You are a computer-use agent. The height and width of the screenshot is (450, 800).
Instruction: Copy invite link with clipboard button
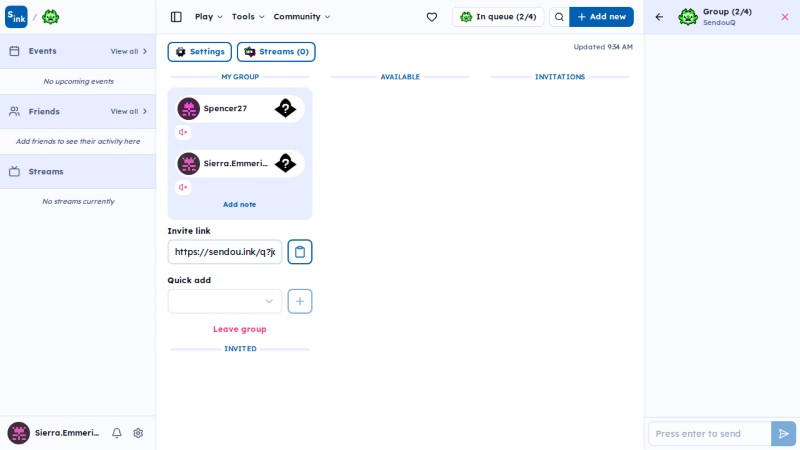(299, 252)
